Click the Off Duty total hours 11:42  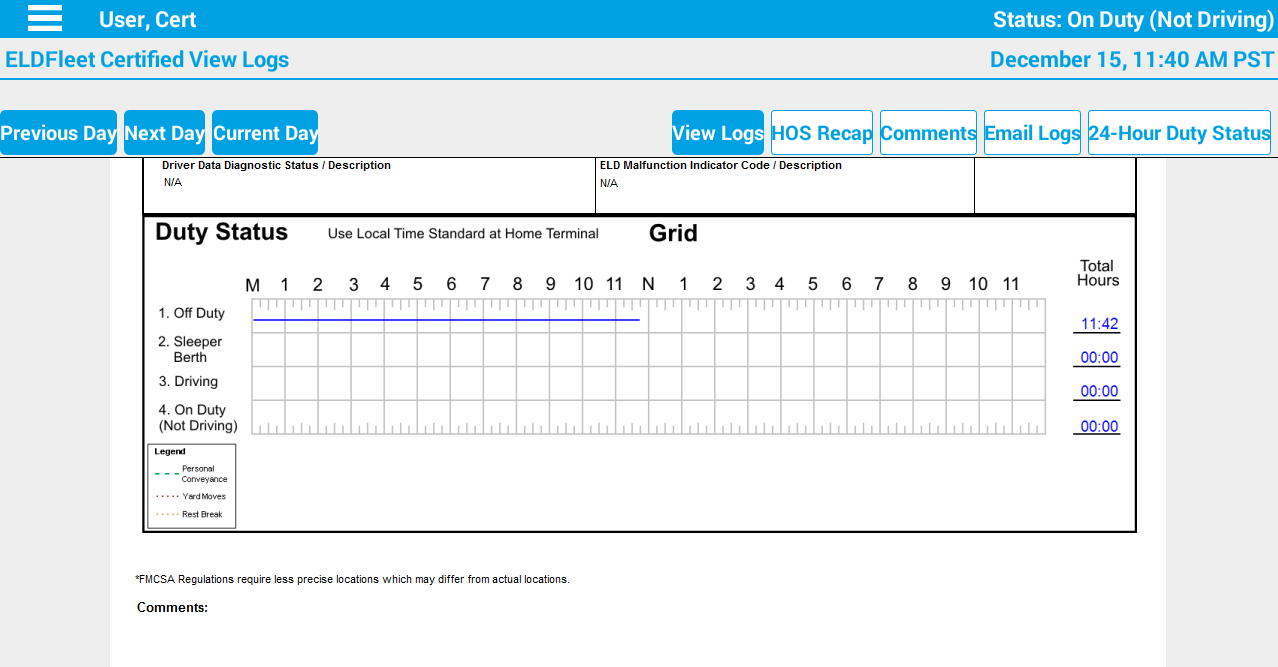(1099, 324)
